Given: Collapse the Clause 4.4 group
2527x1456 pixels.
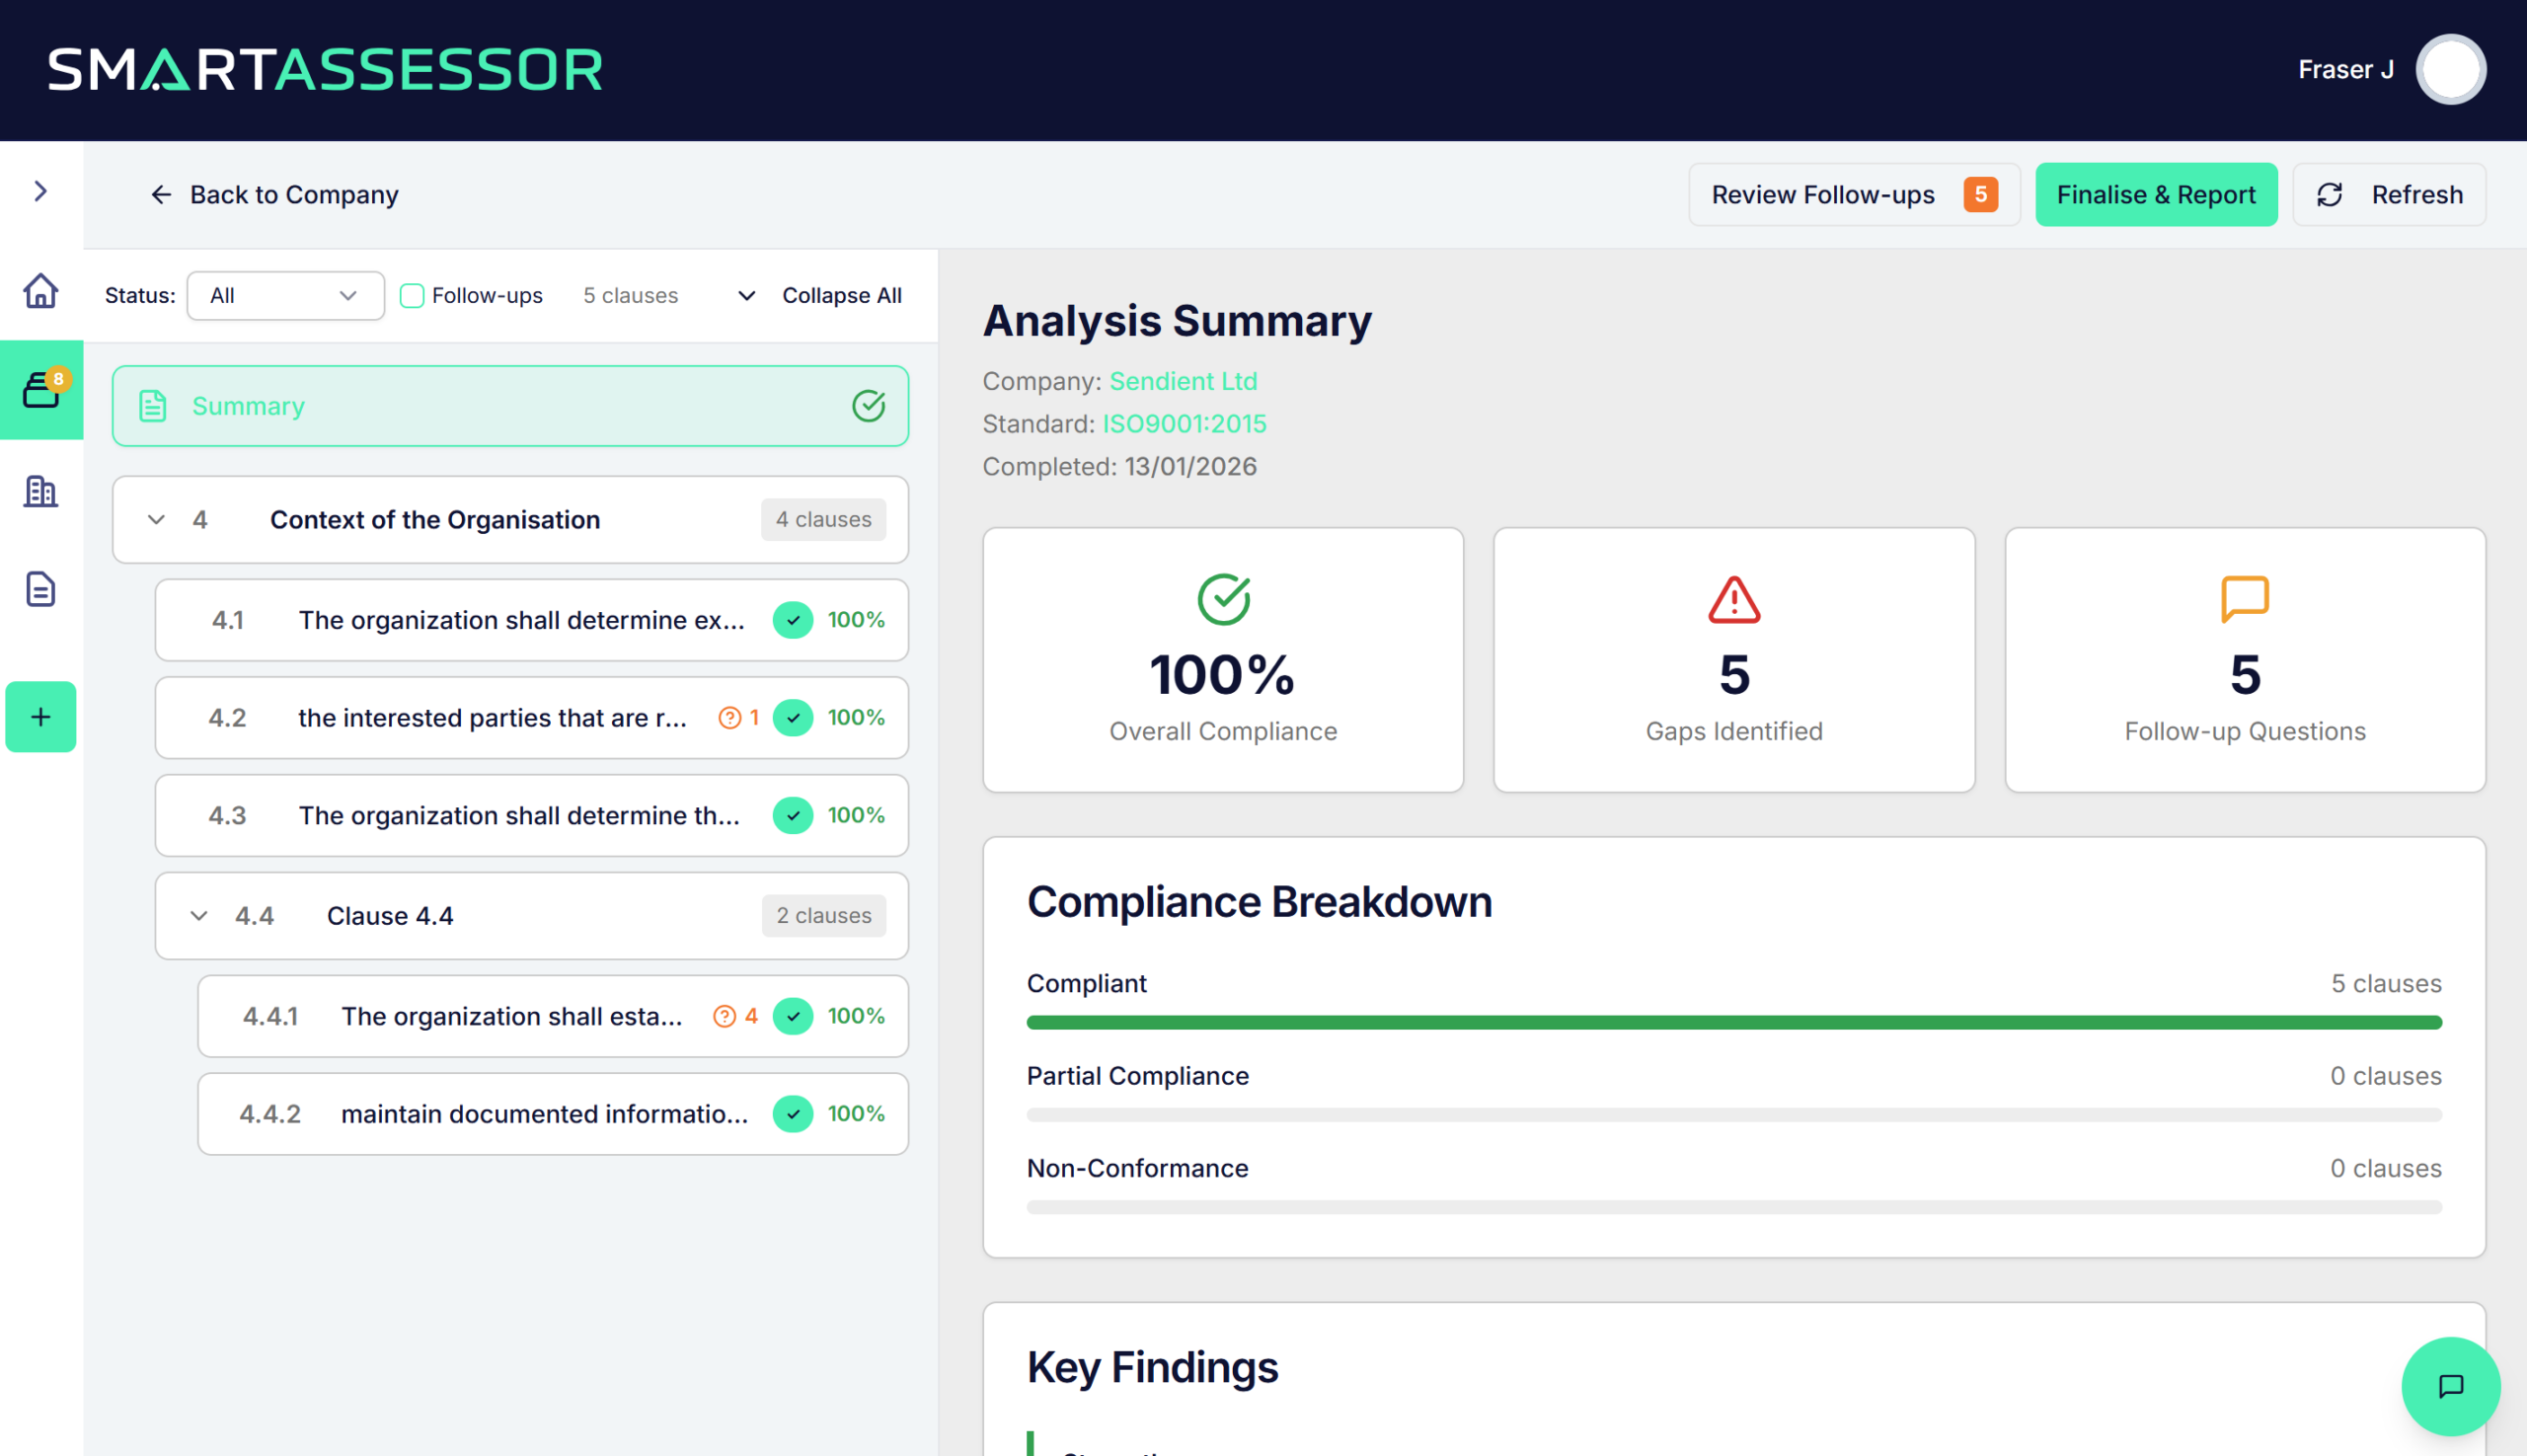Looking at the screenshot, I should point(199,916).
